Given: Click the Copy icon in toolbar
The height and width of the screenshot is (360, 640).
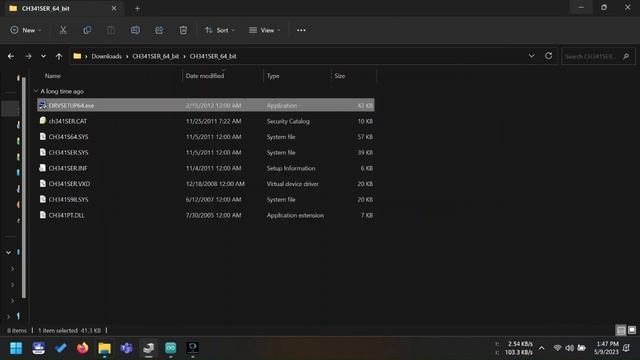Looking at the screenshot, I should point(87,30).
